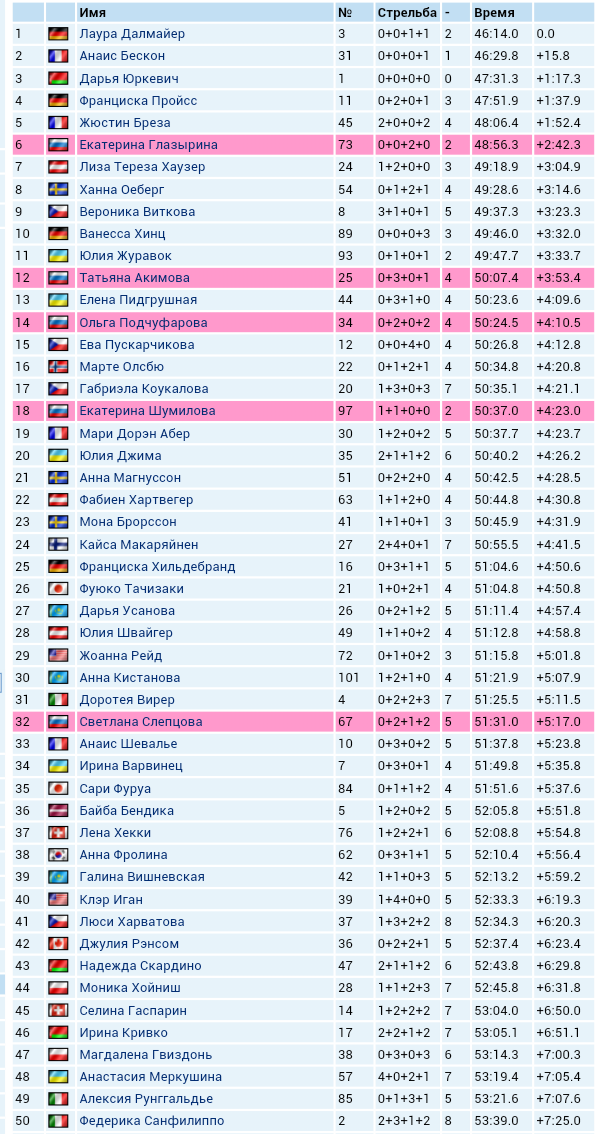Open athlete Магдалена Гвиздонь
This screenshot has height=1134, width=599.
[145, 1055]
